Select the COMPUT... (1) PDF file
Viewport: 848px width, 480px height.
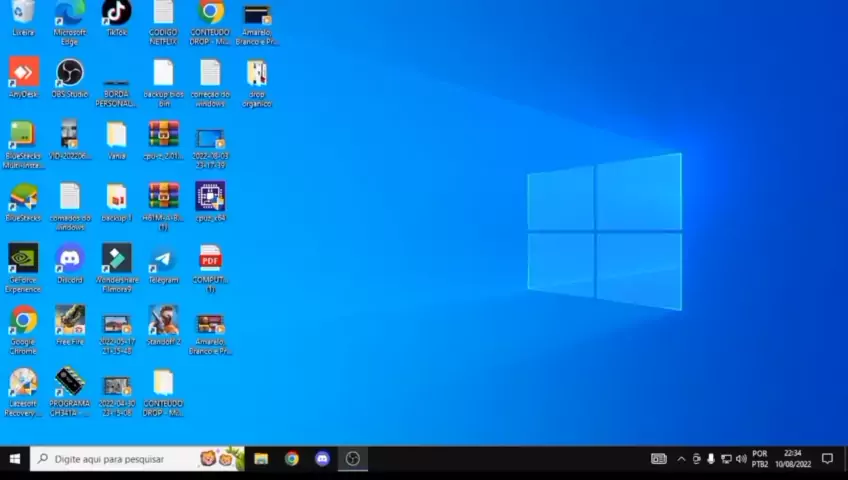click(210, 268)
